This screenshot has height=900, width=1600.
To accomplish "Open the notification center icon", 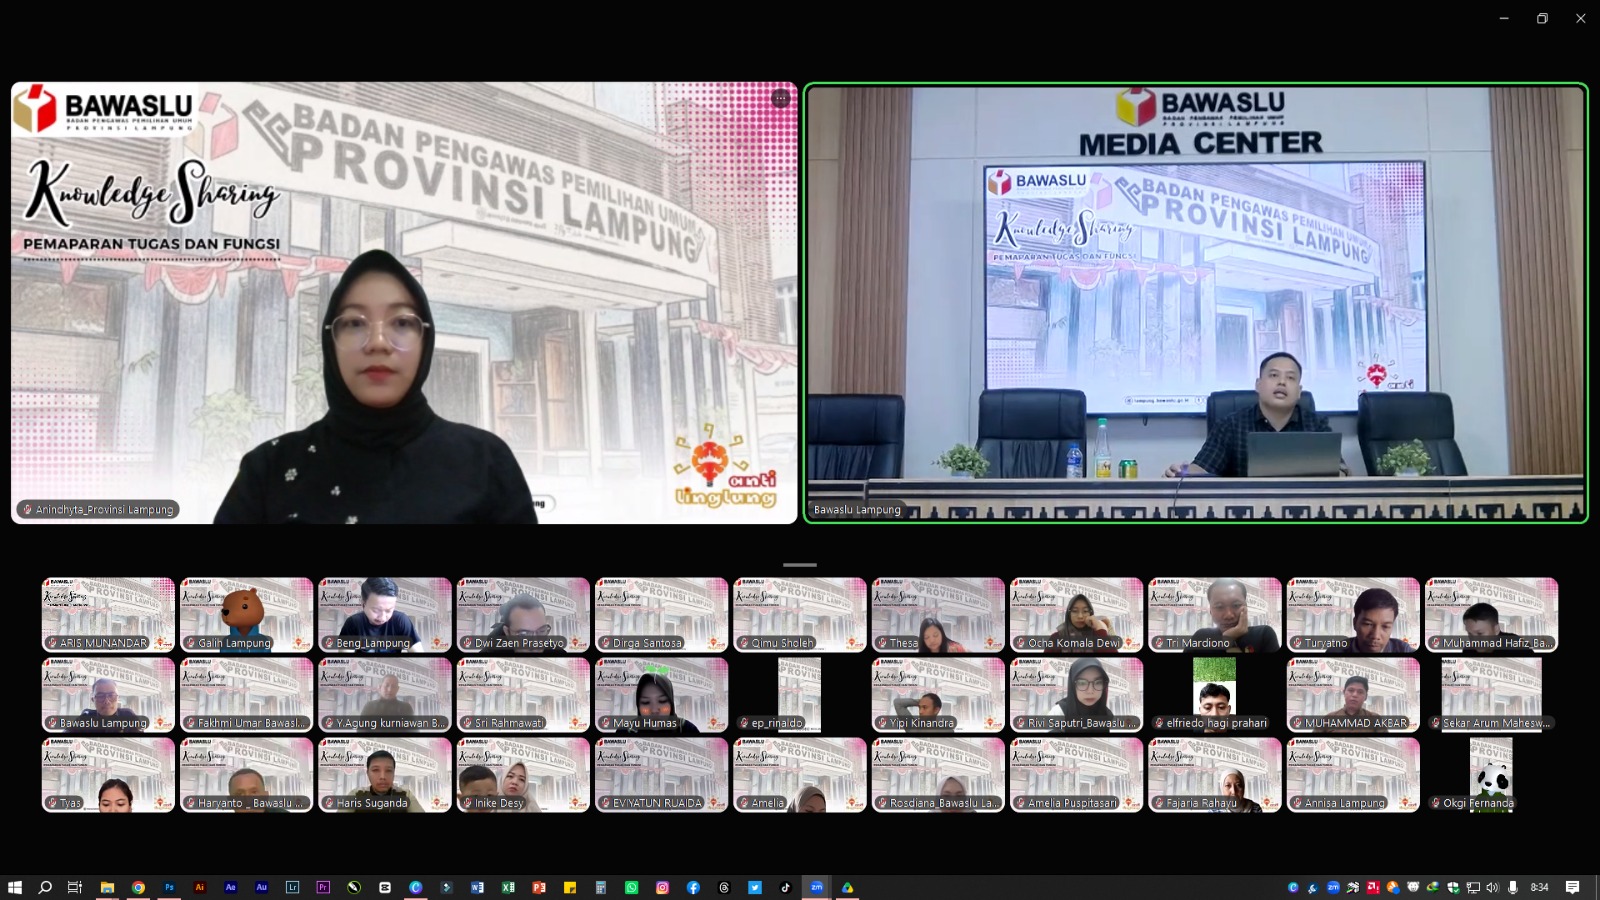I will click(x=1573, y=887).
